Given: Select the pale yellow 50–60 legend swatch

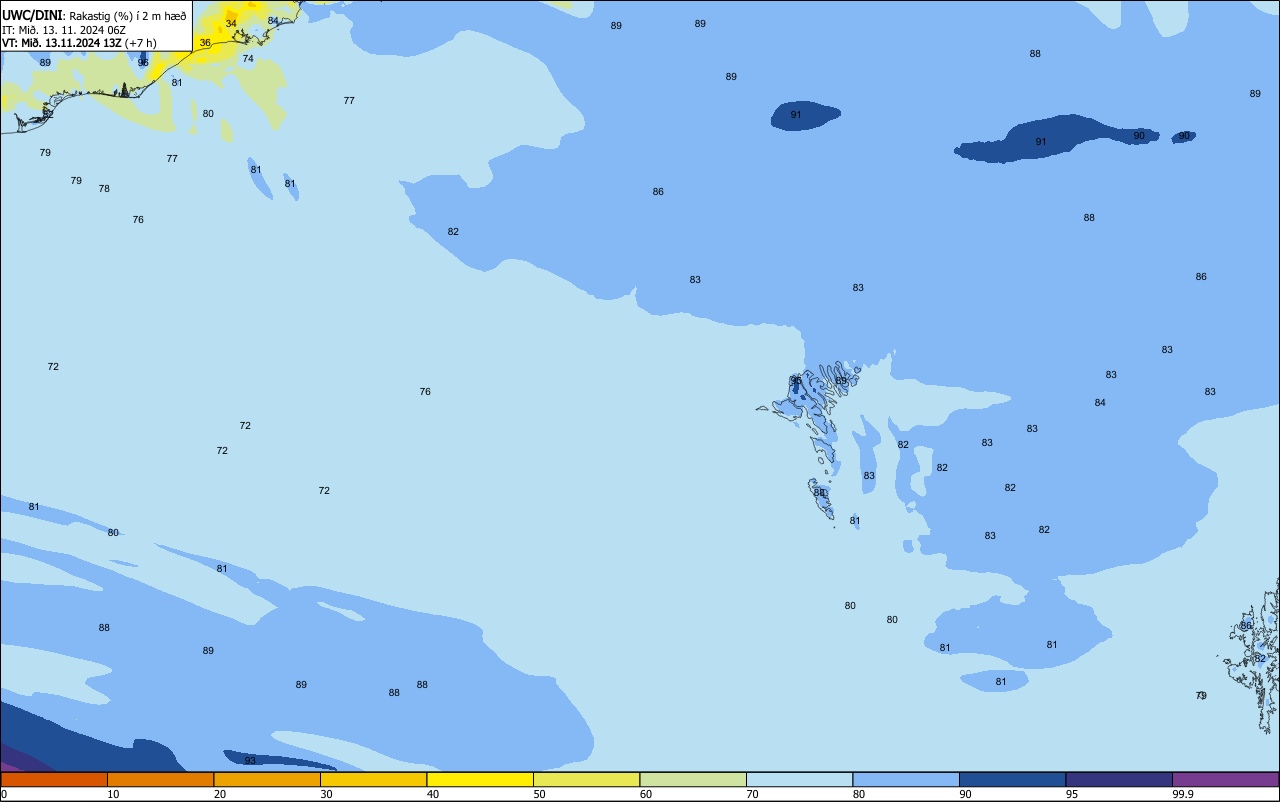Looking at the screenshot, I should 586,779.
